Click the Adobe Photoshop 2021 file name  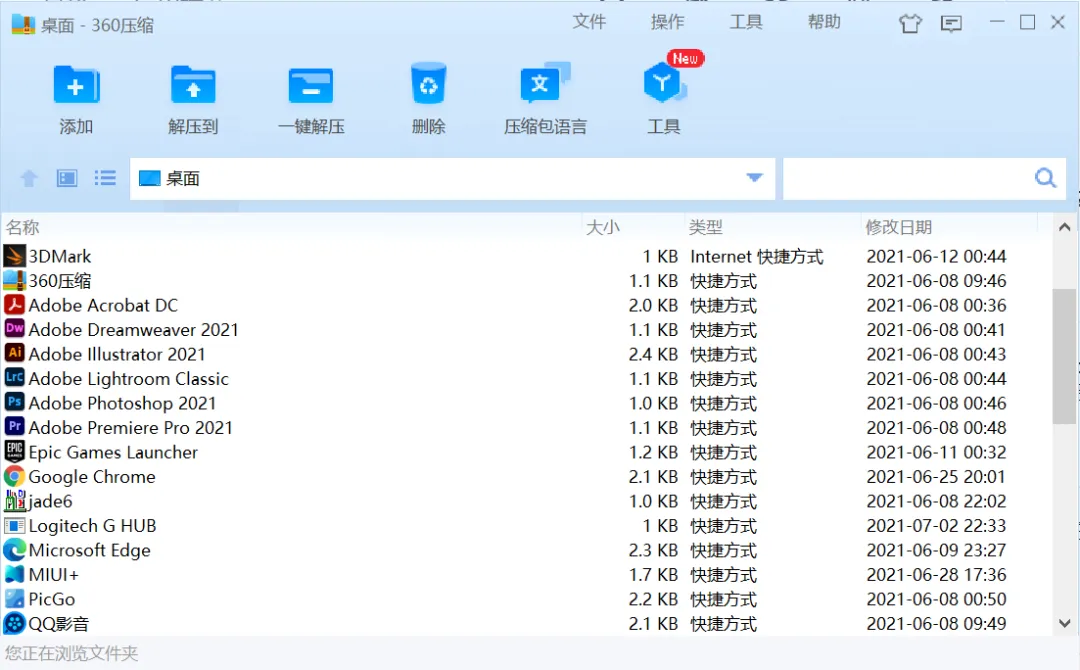122,404
